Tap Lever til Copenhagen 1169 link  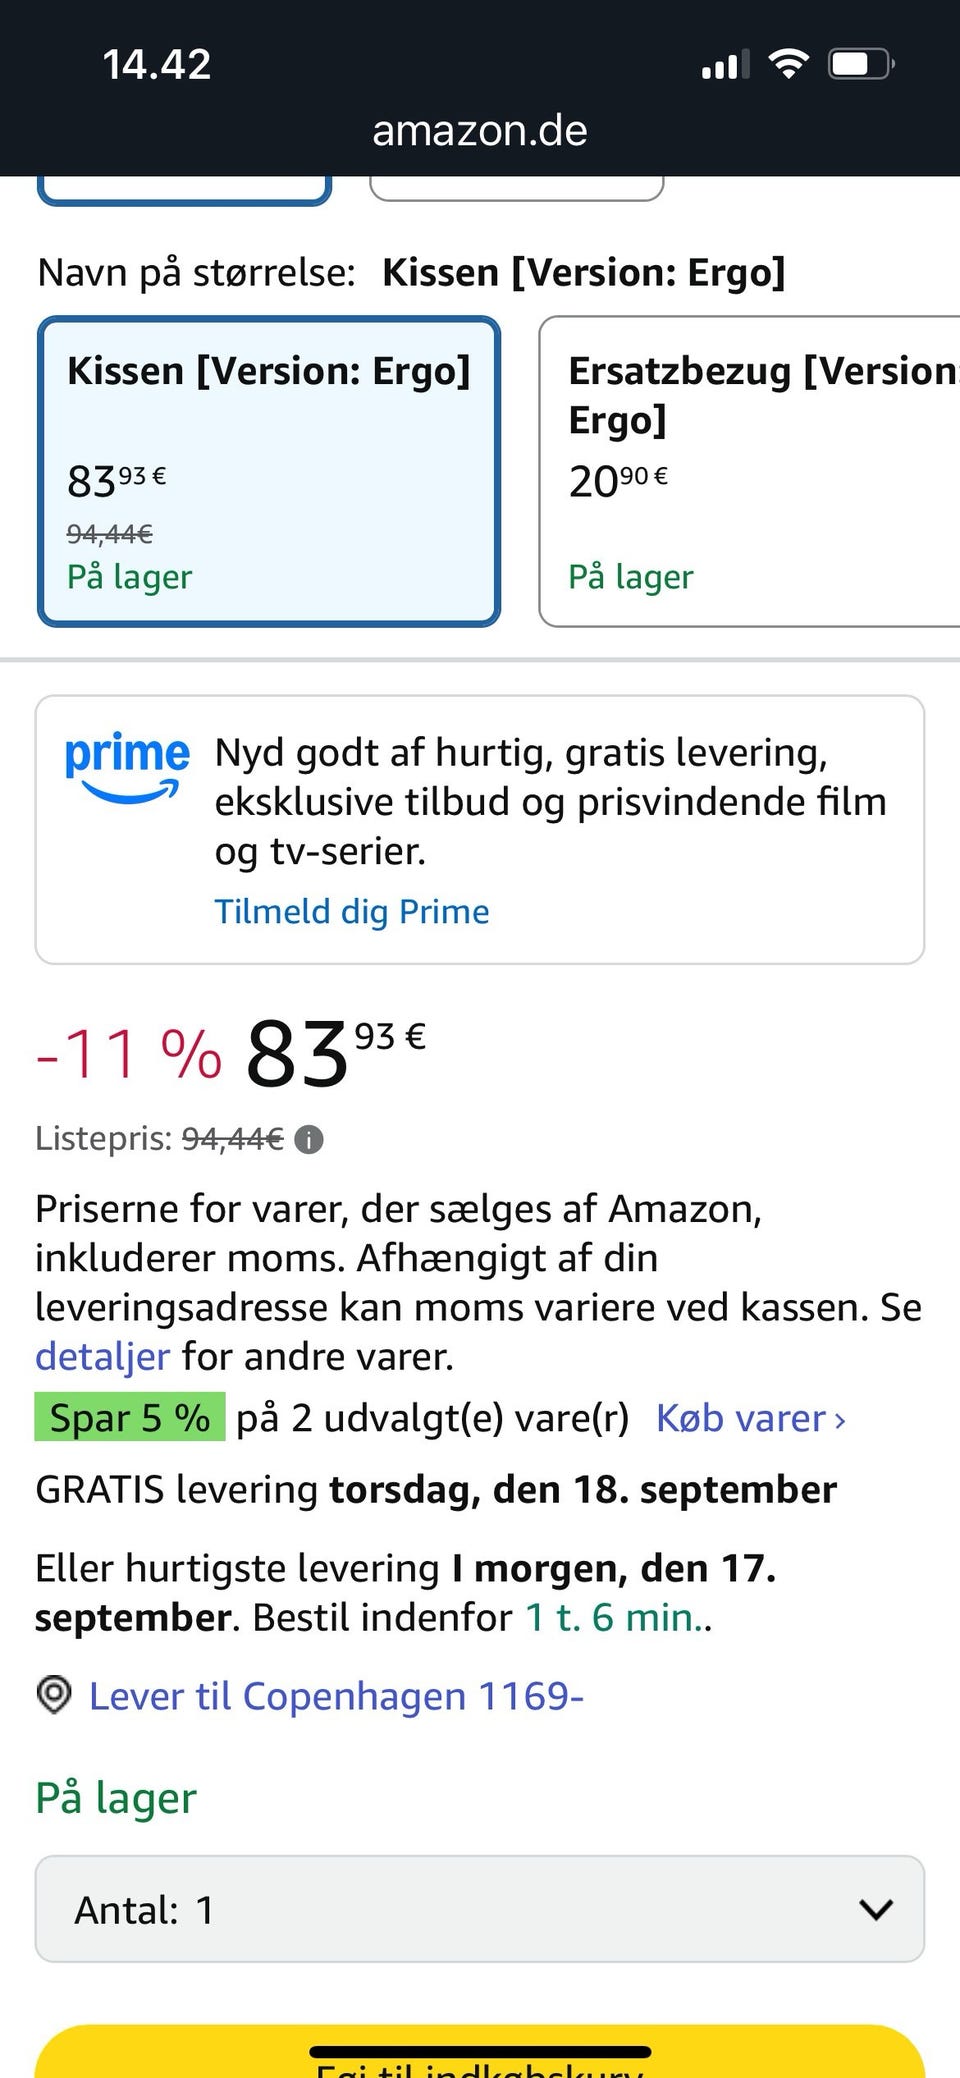[336, 1696]
